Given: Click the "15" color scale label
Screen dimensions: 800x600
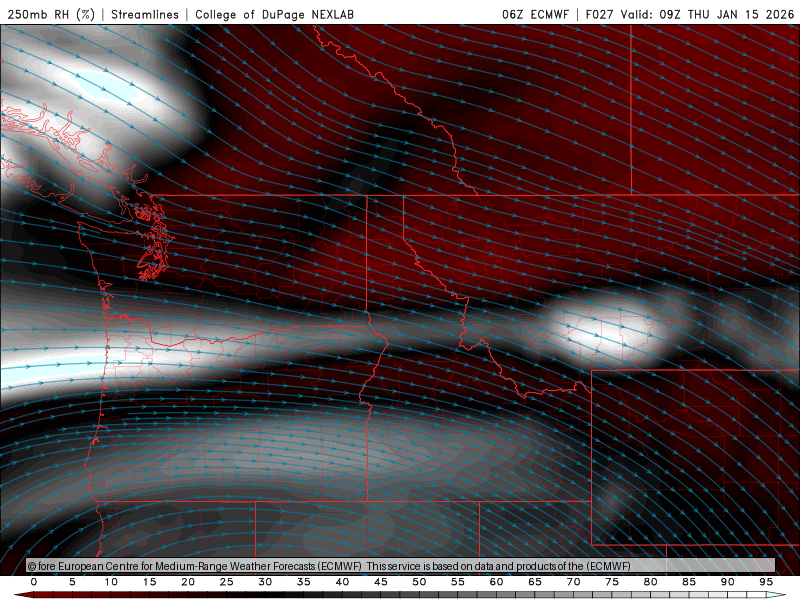Looking at the screenshot, I should point(149,582).
